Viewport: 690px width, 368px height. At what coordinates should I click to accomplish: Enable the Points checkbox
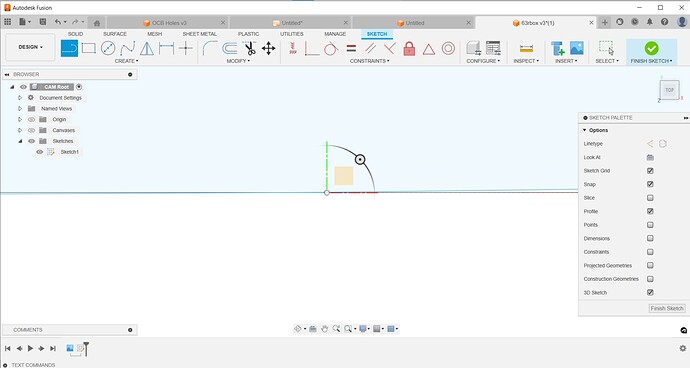tap(650, 225)
